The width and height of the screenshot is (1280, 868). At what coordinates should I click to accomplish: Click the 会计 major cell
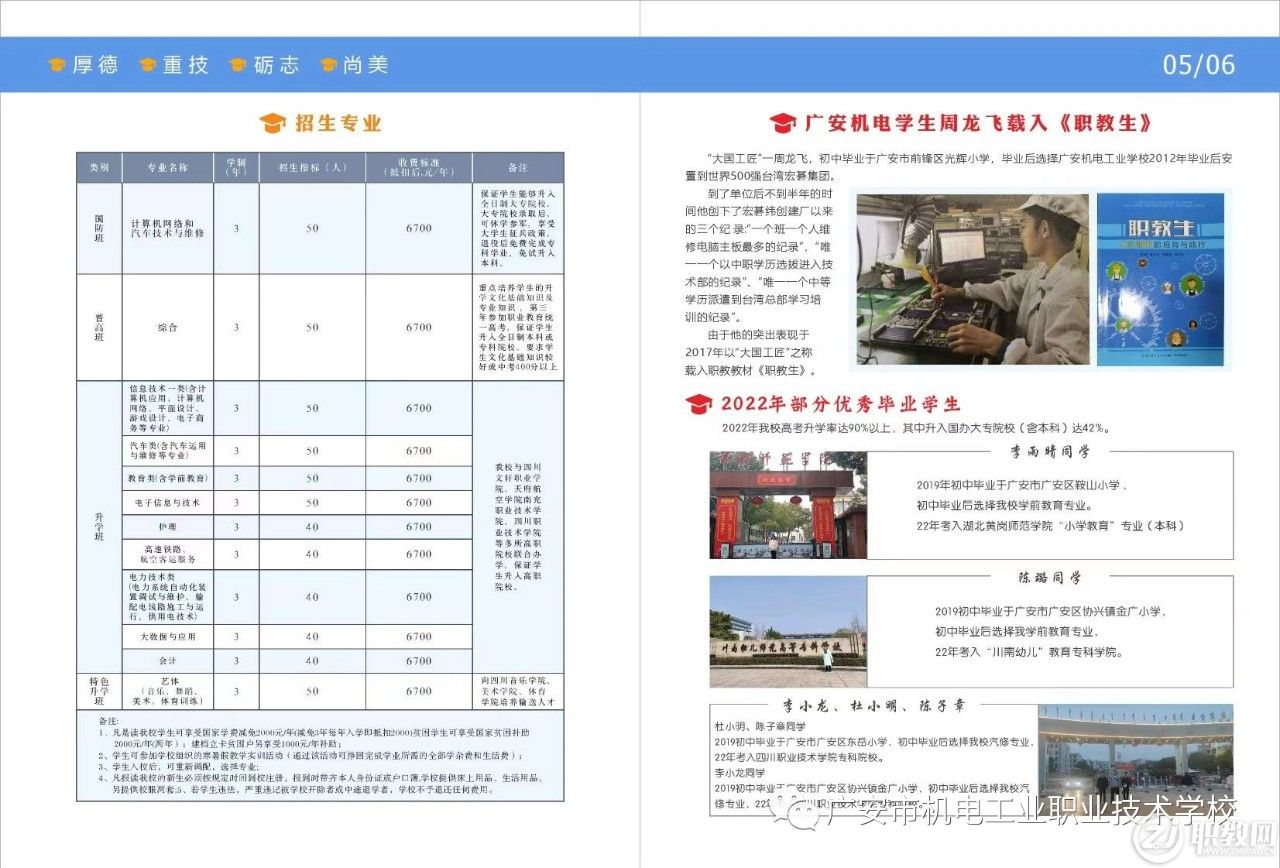pos(168,660)
